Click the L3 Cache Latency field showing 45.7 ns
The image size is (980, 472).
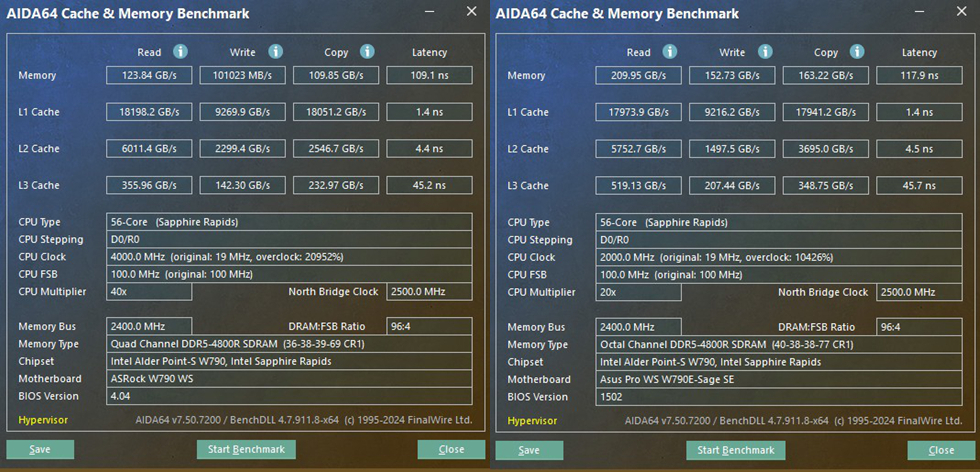click(x=919, y=185)
